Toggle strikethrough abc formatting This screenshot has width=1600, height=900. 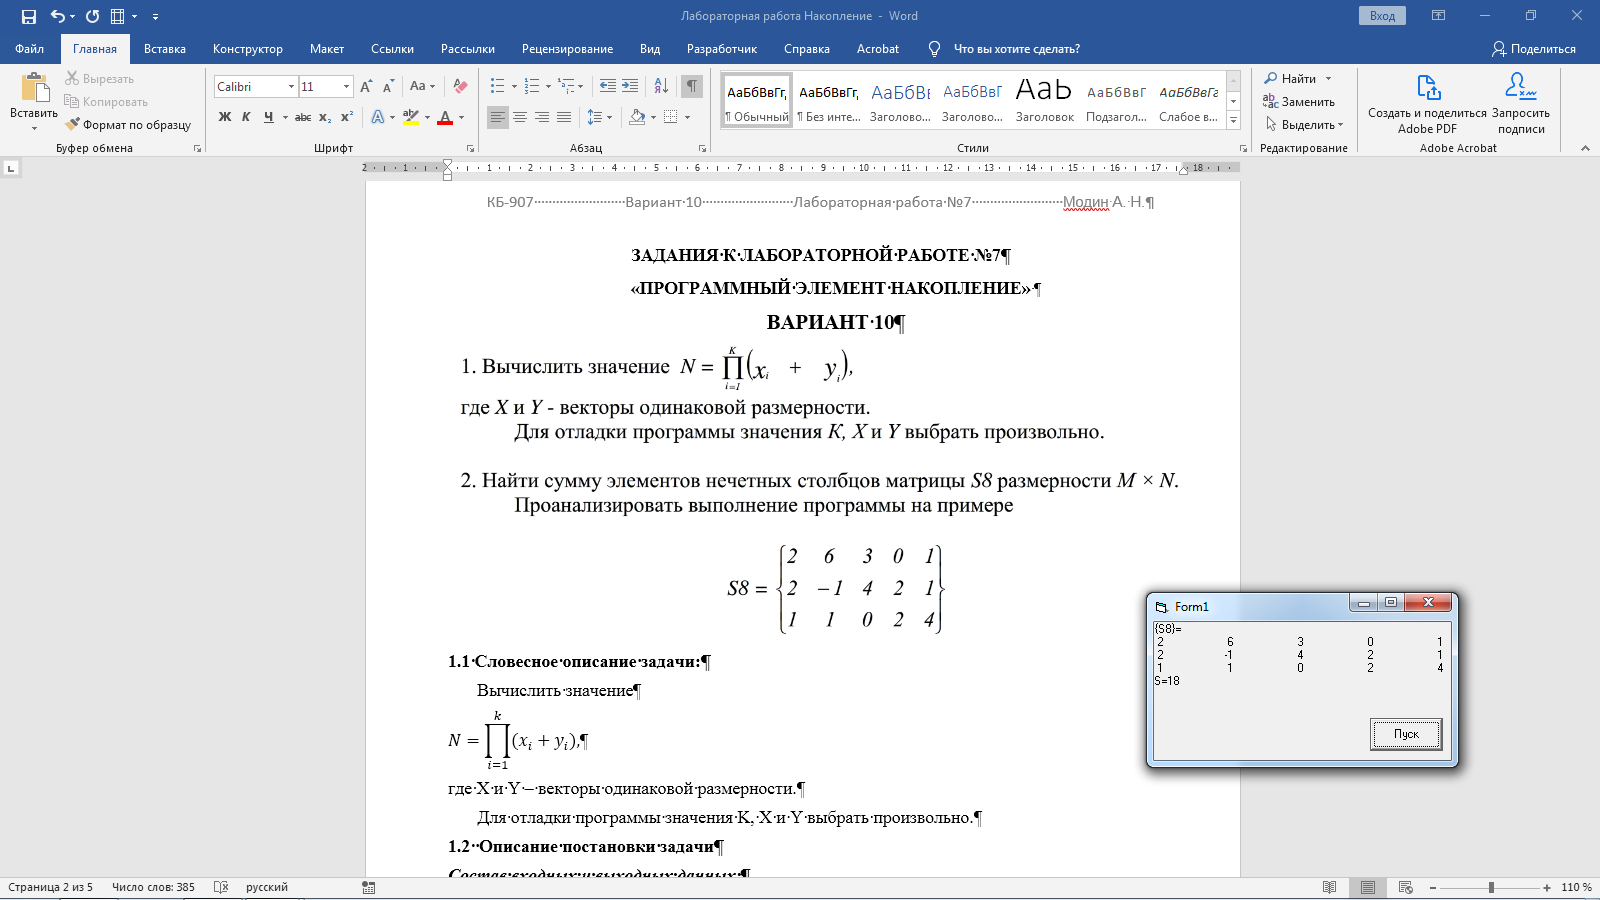[x=303, y=117]
